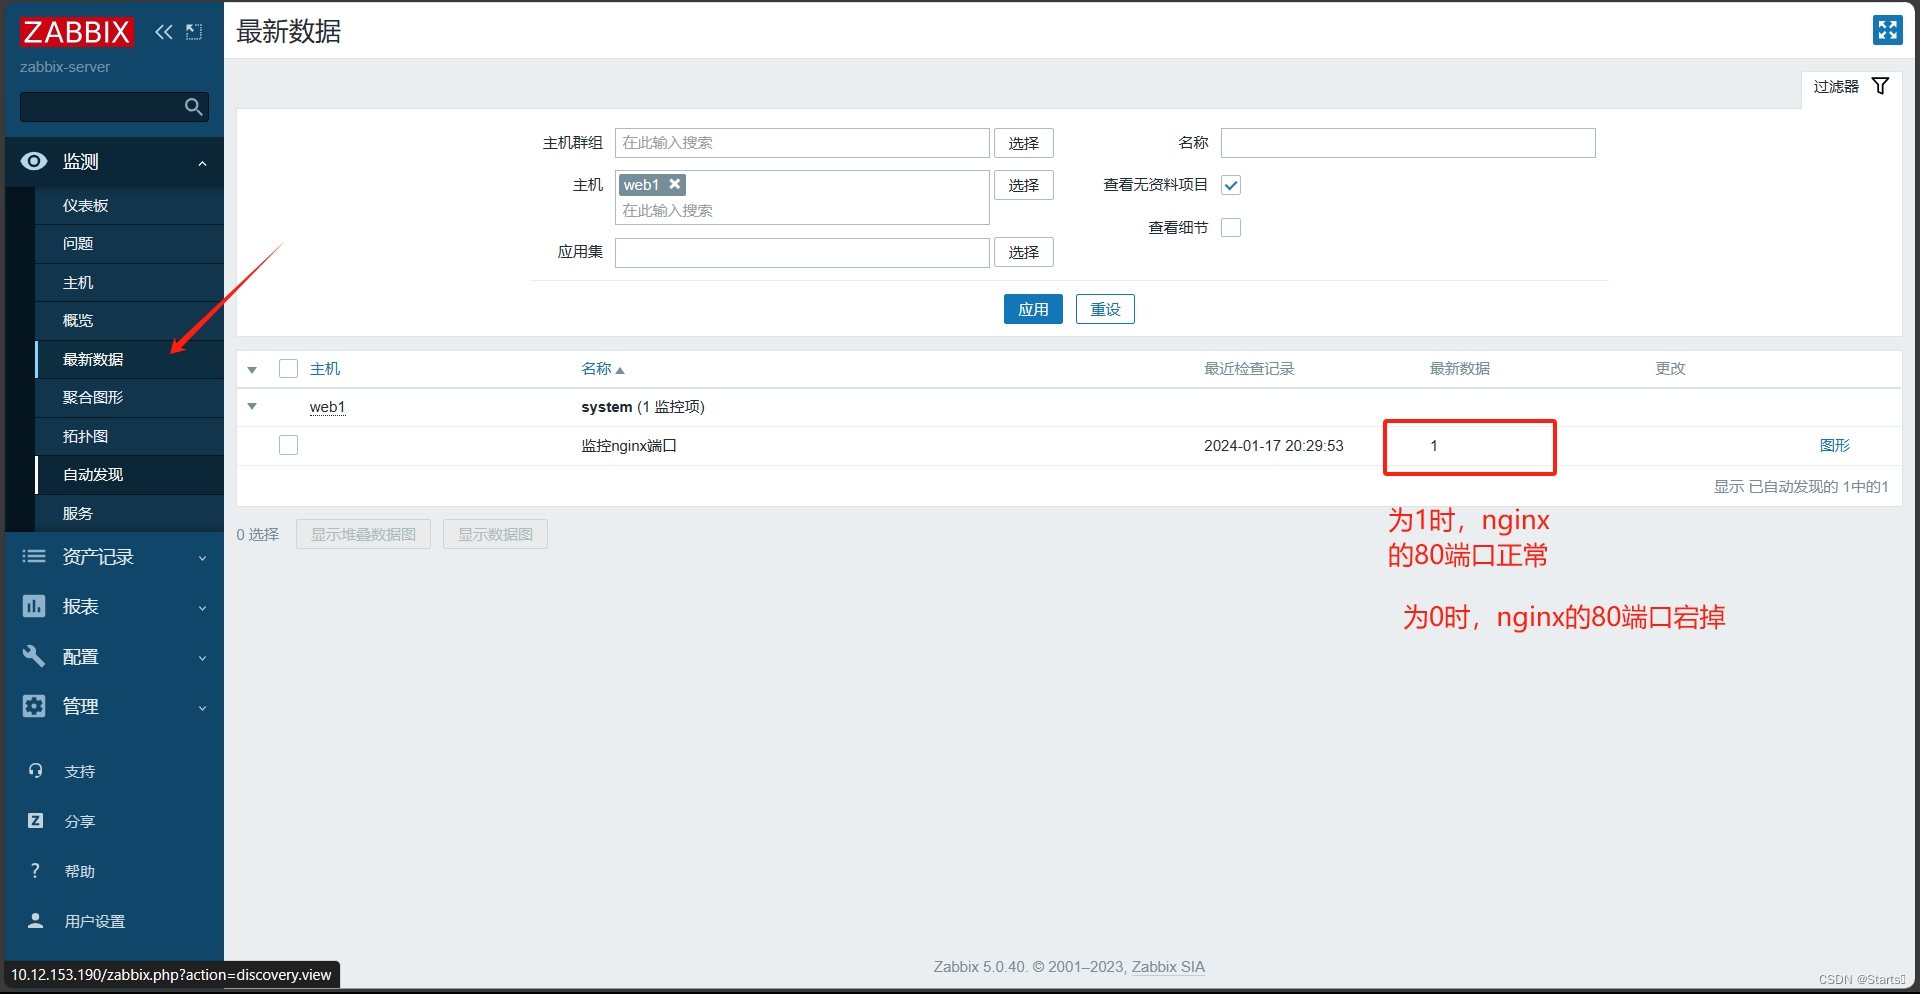The image size is (1920, 994).
Task: Click the headset icon for 支持
Action: (x=36, y=771)
